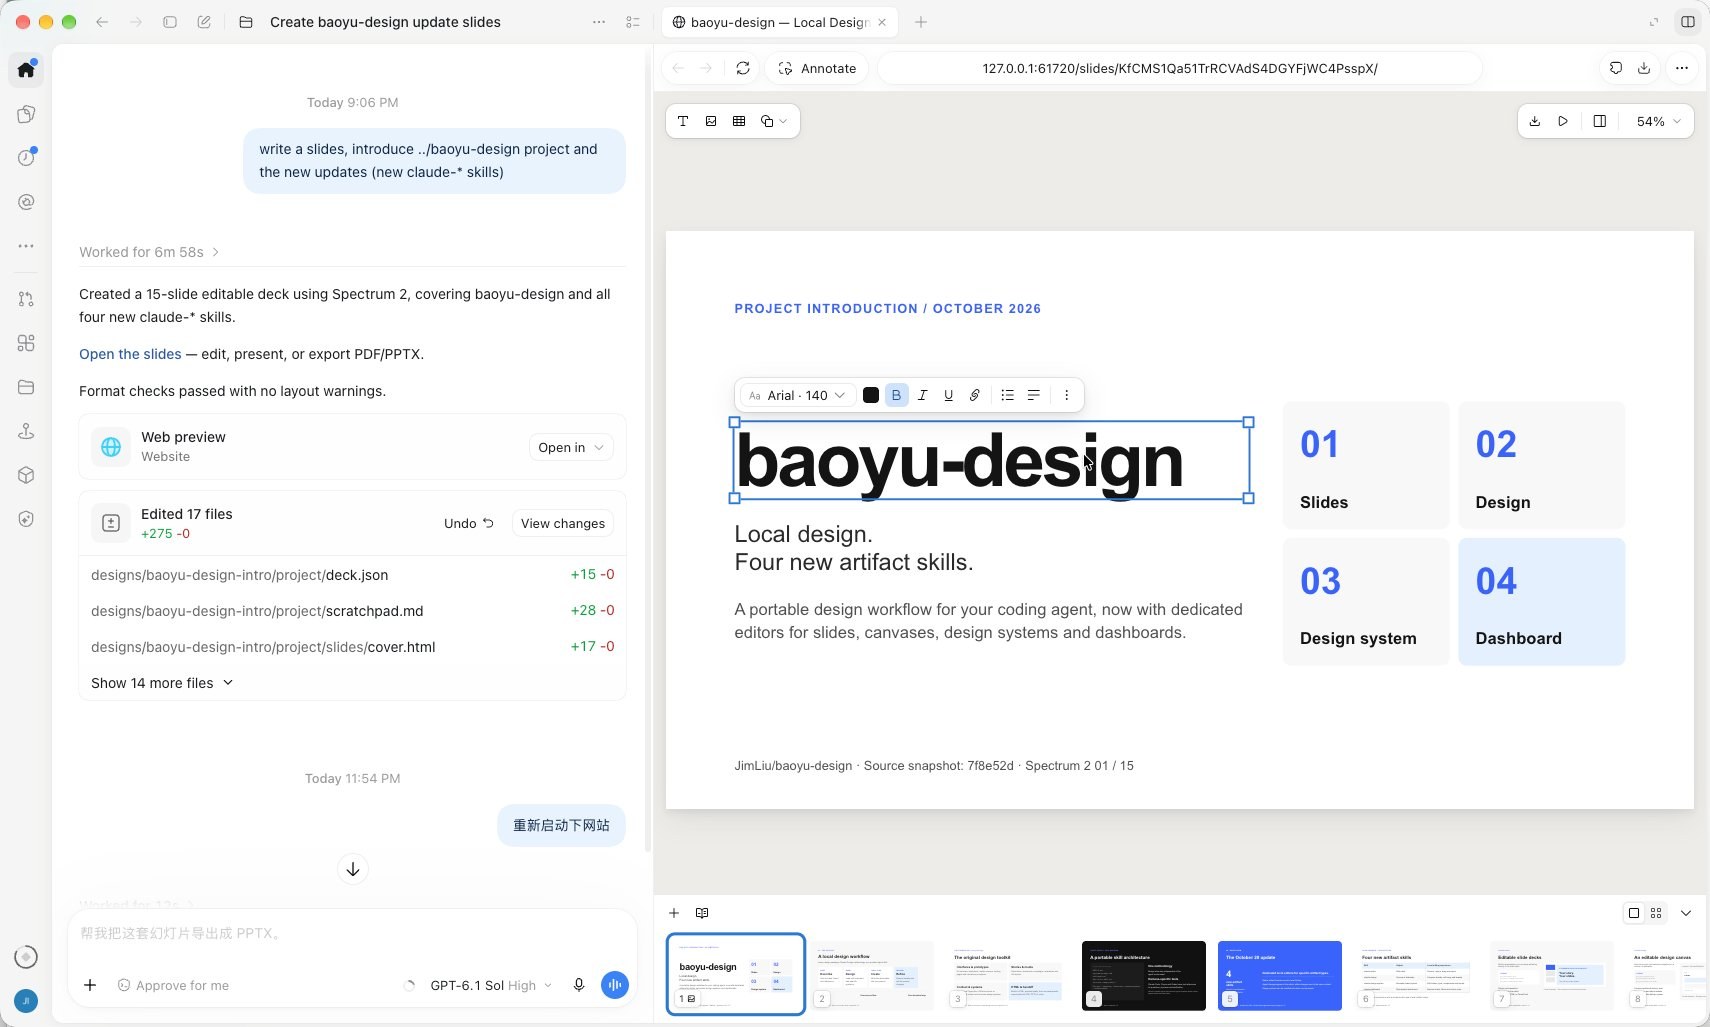The height and width of the screenshot is (1027, 1710).
Task: Open the scratchpad.md file row
Action: 352,611
